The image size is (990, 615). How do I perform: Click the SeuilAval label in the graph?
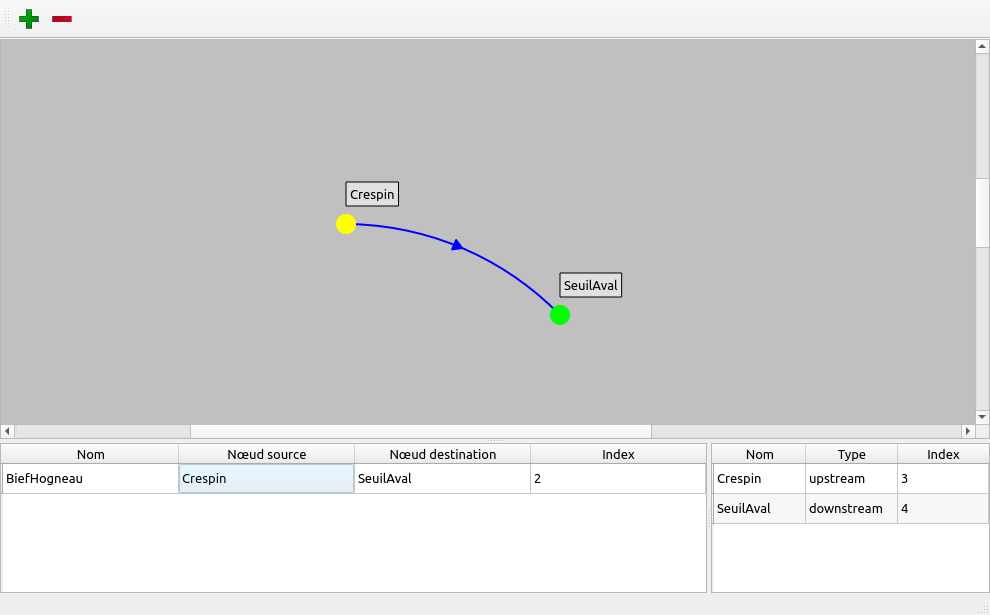click(591, 285)
